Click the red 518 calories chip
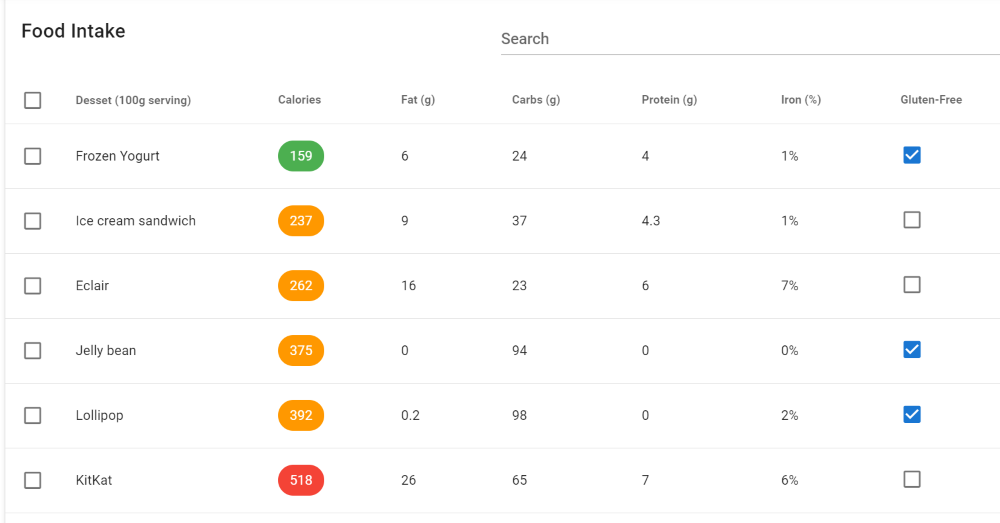The image size is (1000, 523). (301, 481)
